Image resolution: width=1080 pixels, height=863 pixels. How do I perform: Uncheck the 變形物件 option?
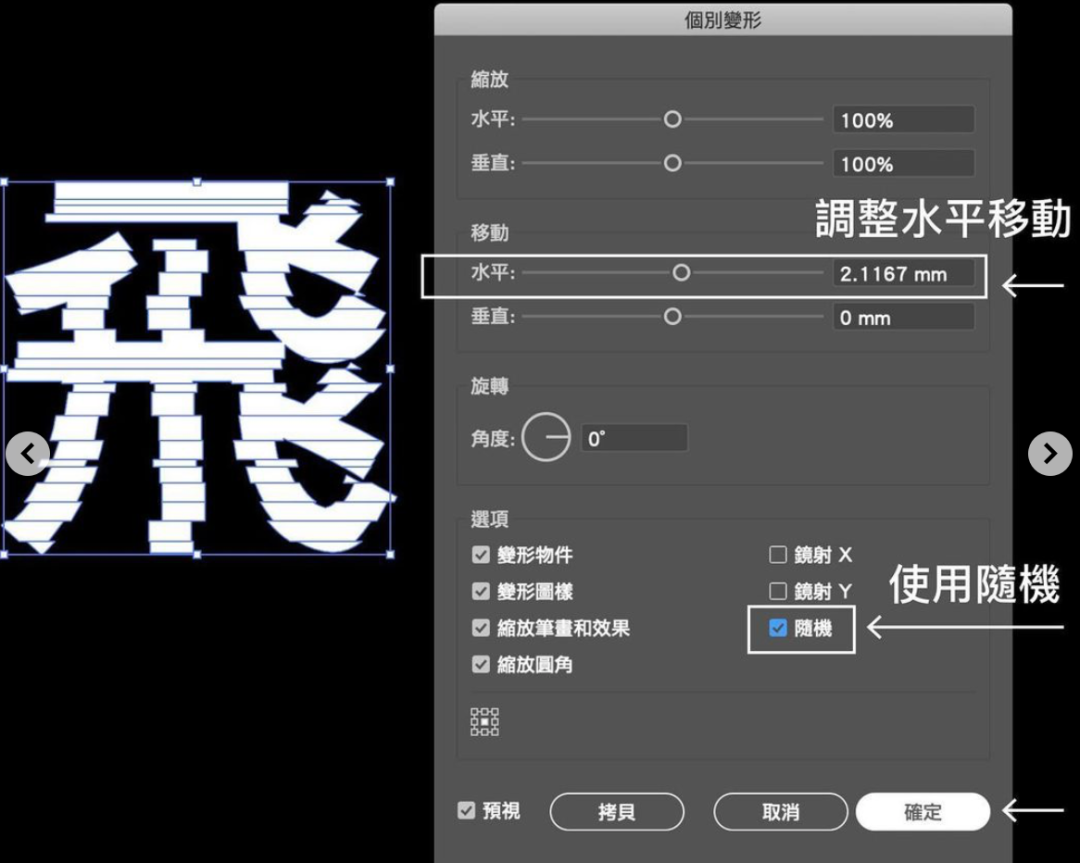tap(481, 555)
